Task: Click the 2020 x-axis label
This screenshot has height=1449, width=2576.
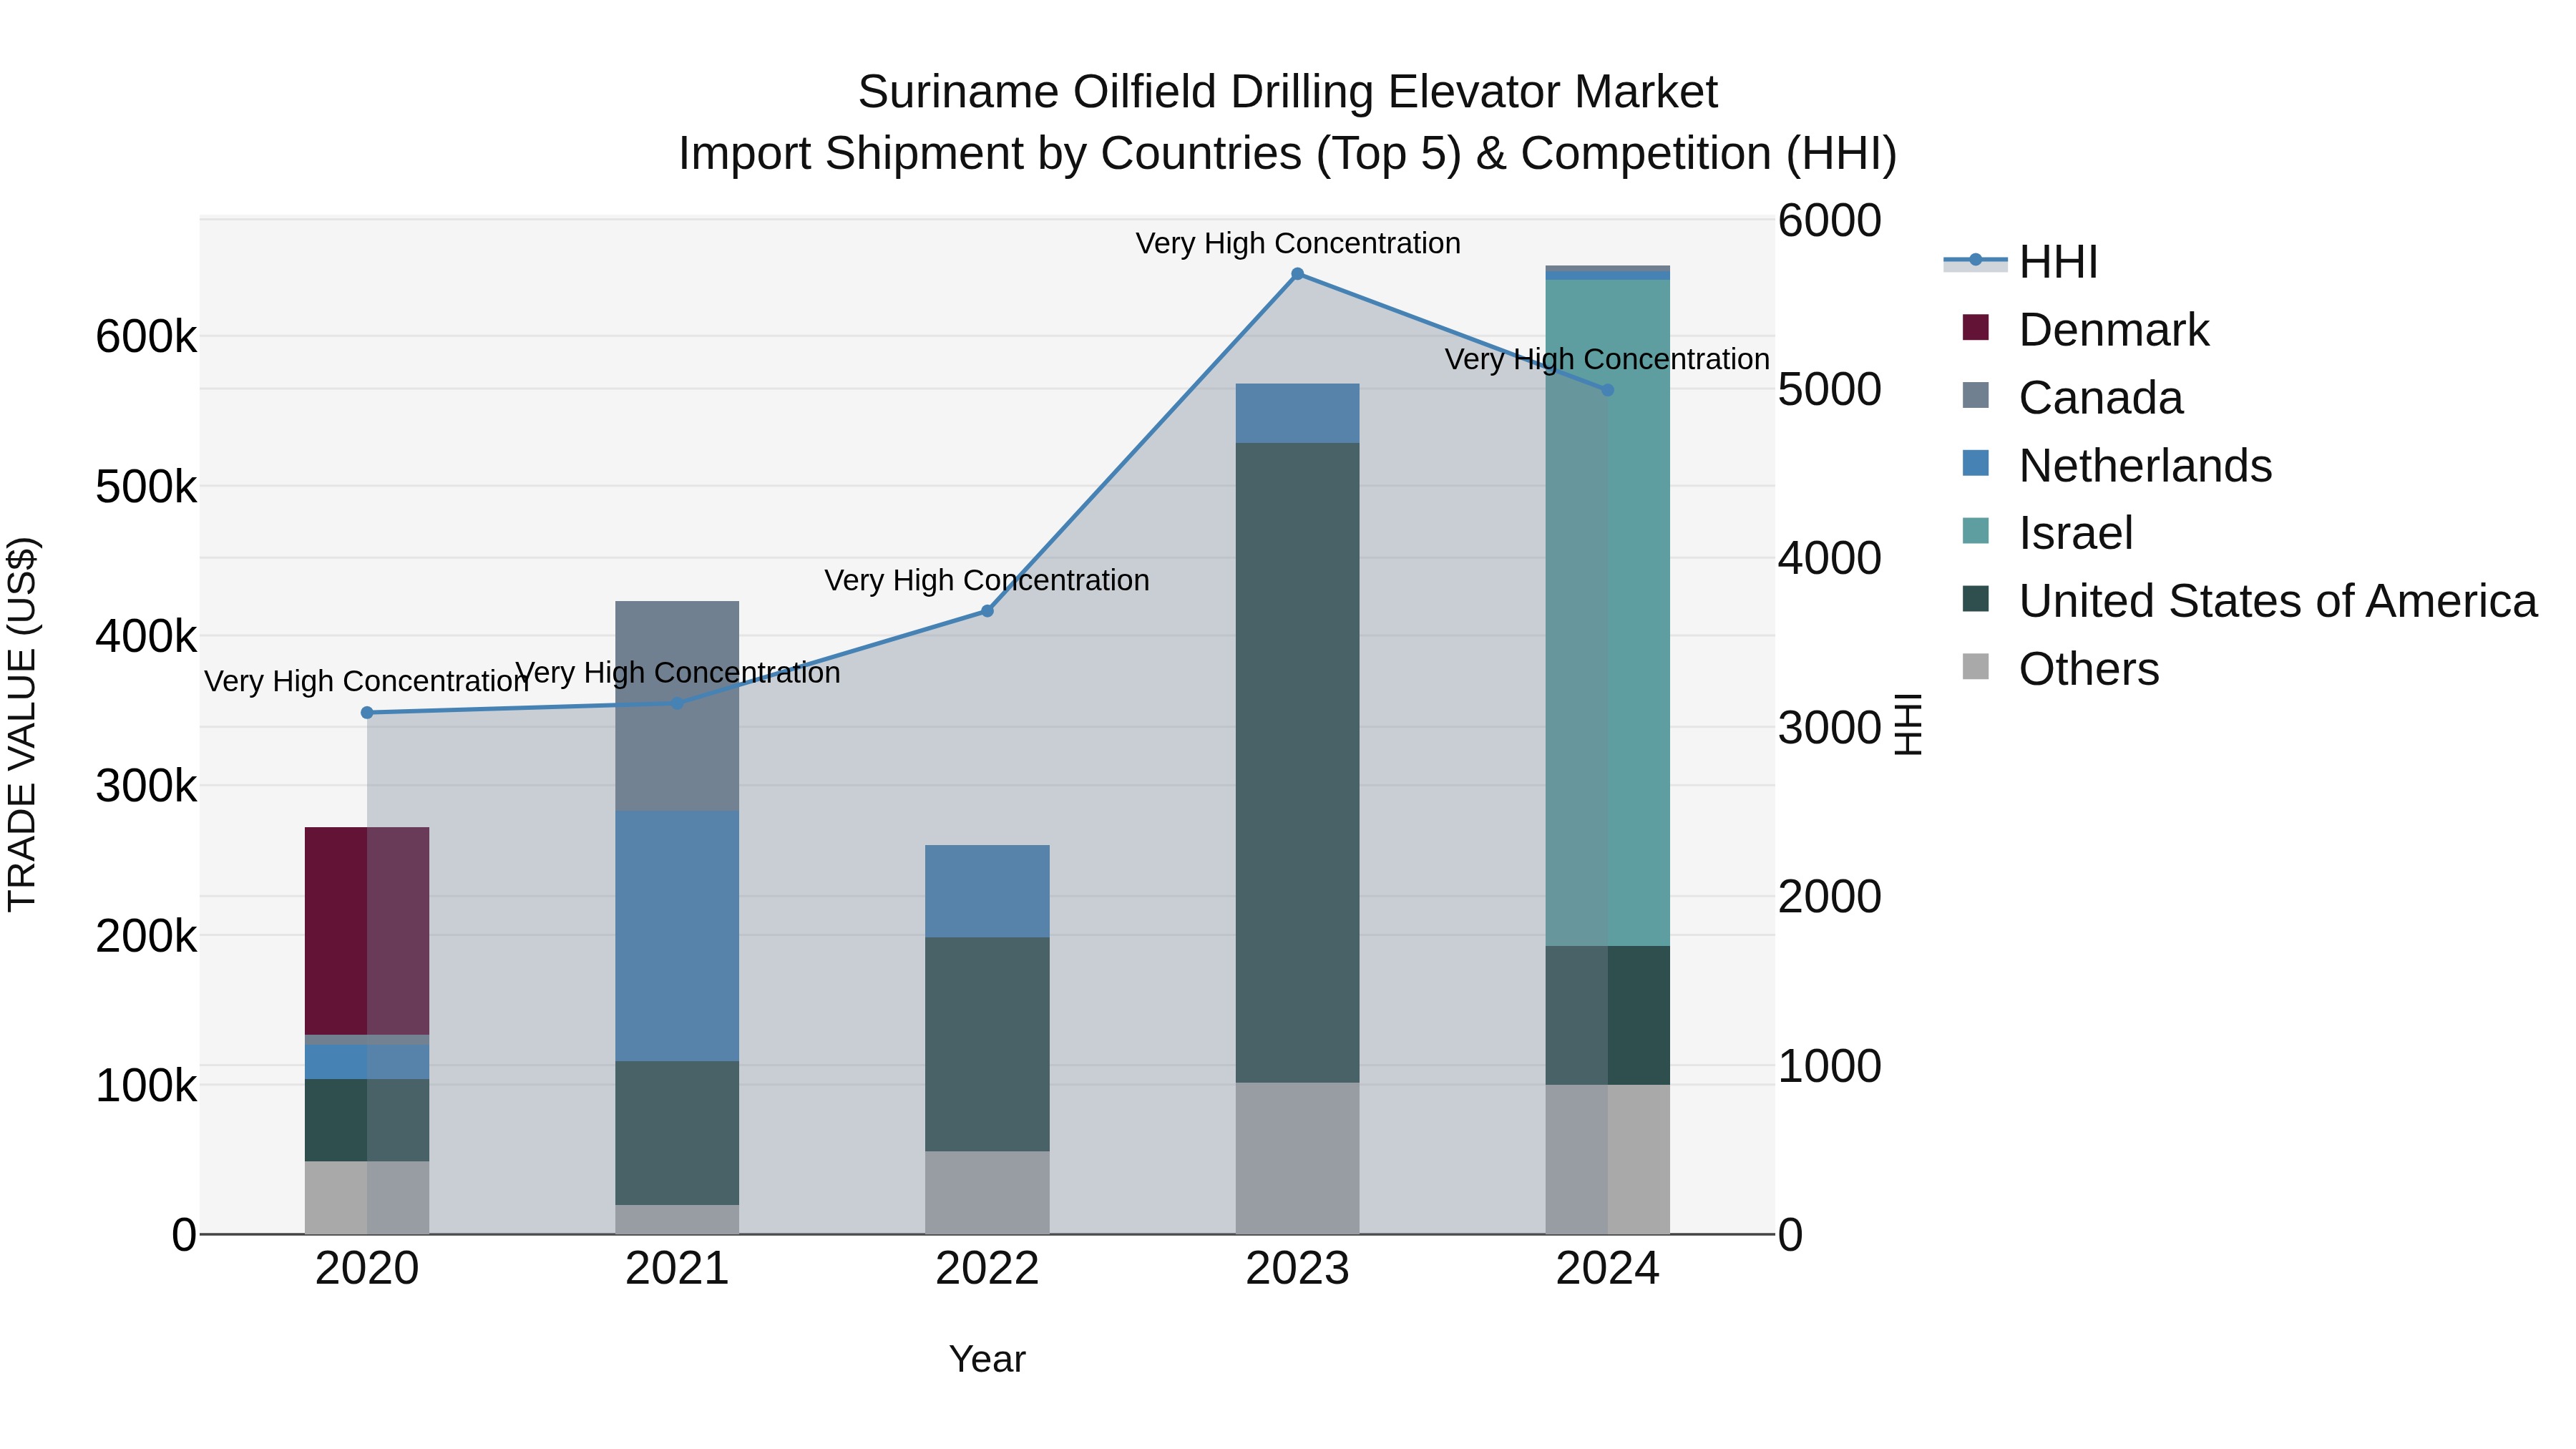Action: (367, 1269)
